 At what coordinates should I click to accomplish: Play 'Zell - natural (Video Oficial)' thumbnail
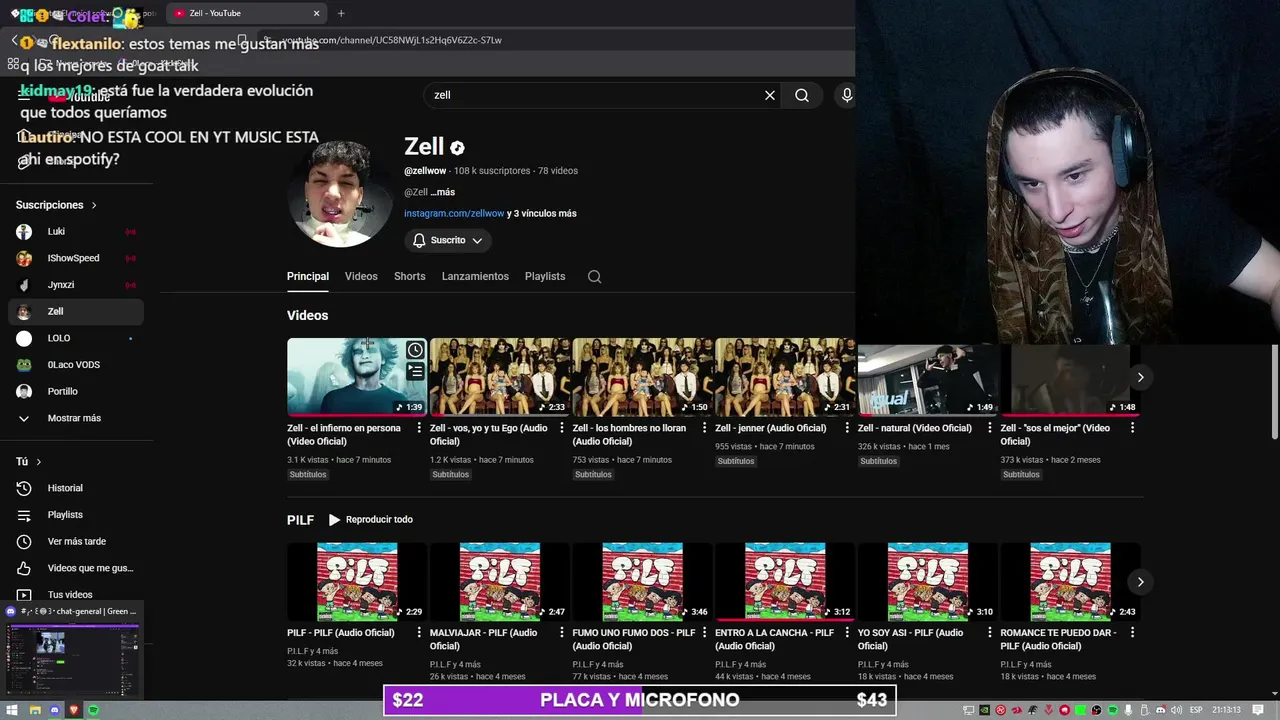point(928,380)
